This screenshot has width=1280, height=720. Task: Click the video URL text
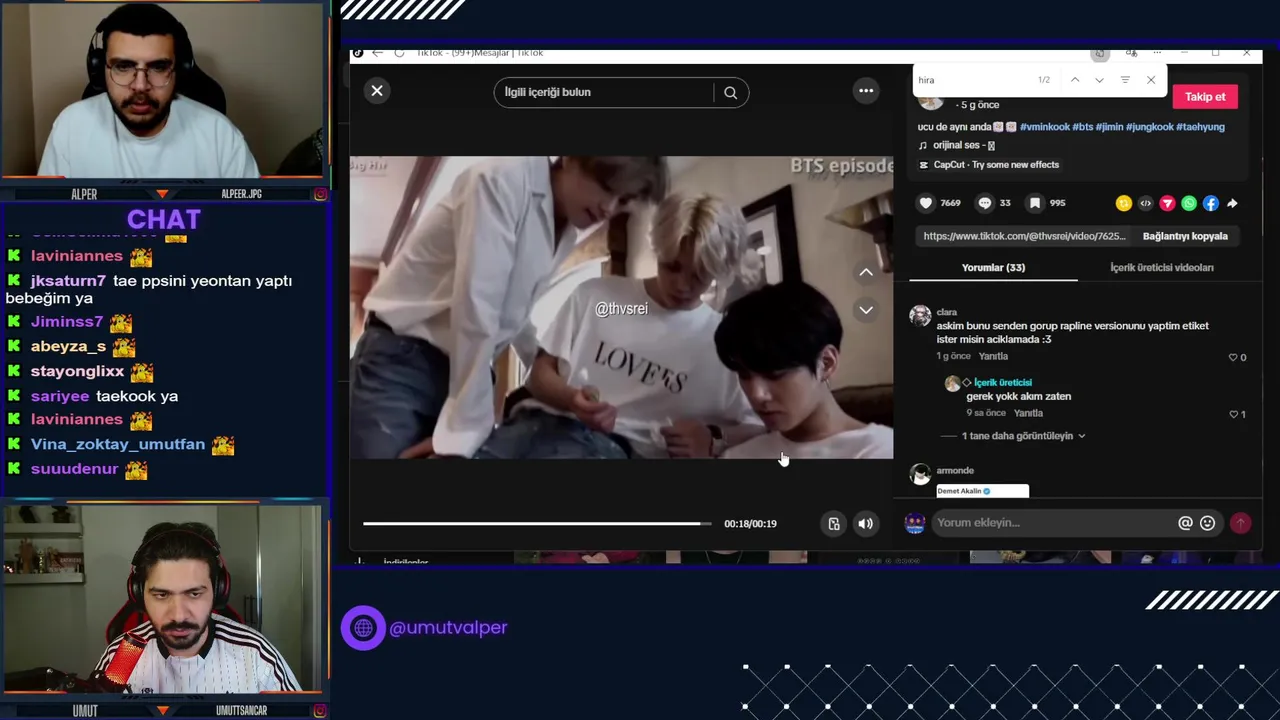click(x=1024, y=236)
